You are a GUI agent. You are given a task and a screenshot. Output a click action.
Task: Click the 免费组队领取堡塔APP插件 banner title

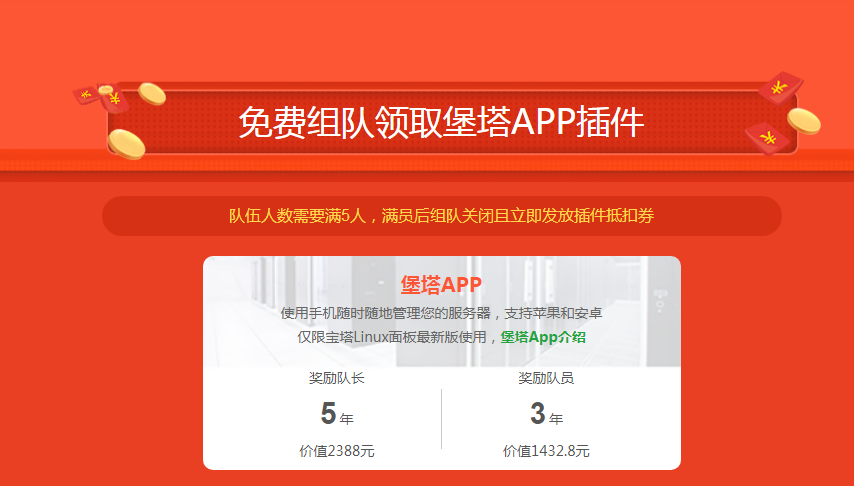(441, 122)
